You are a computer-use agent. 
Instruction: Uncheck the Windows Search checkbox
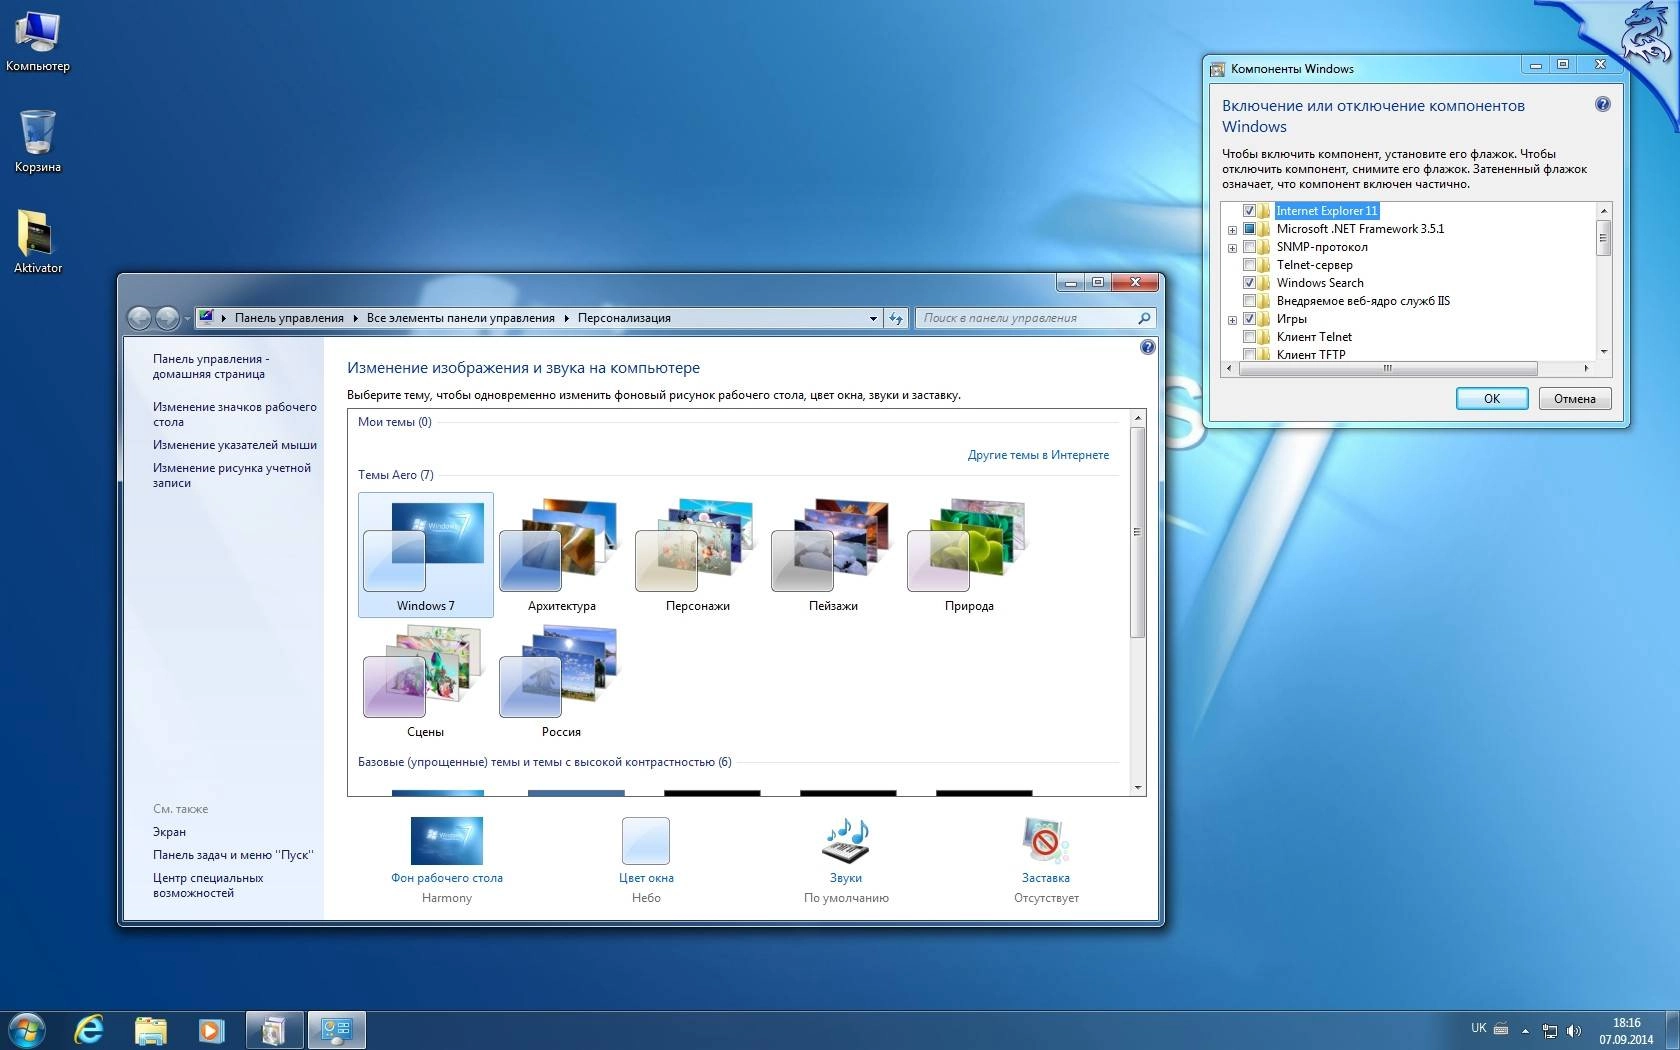pos(1249,283)
